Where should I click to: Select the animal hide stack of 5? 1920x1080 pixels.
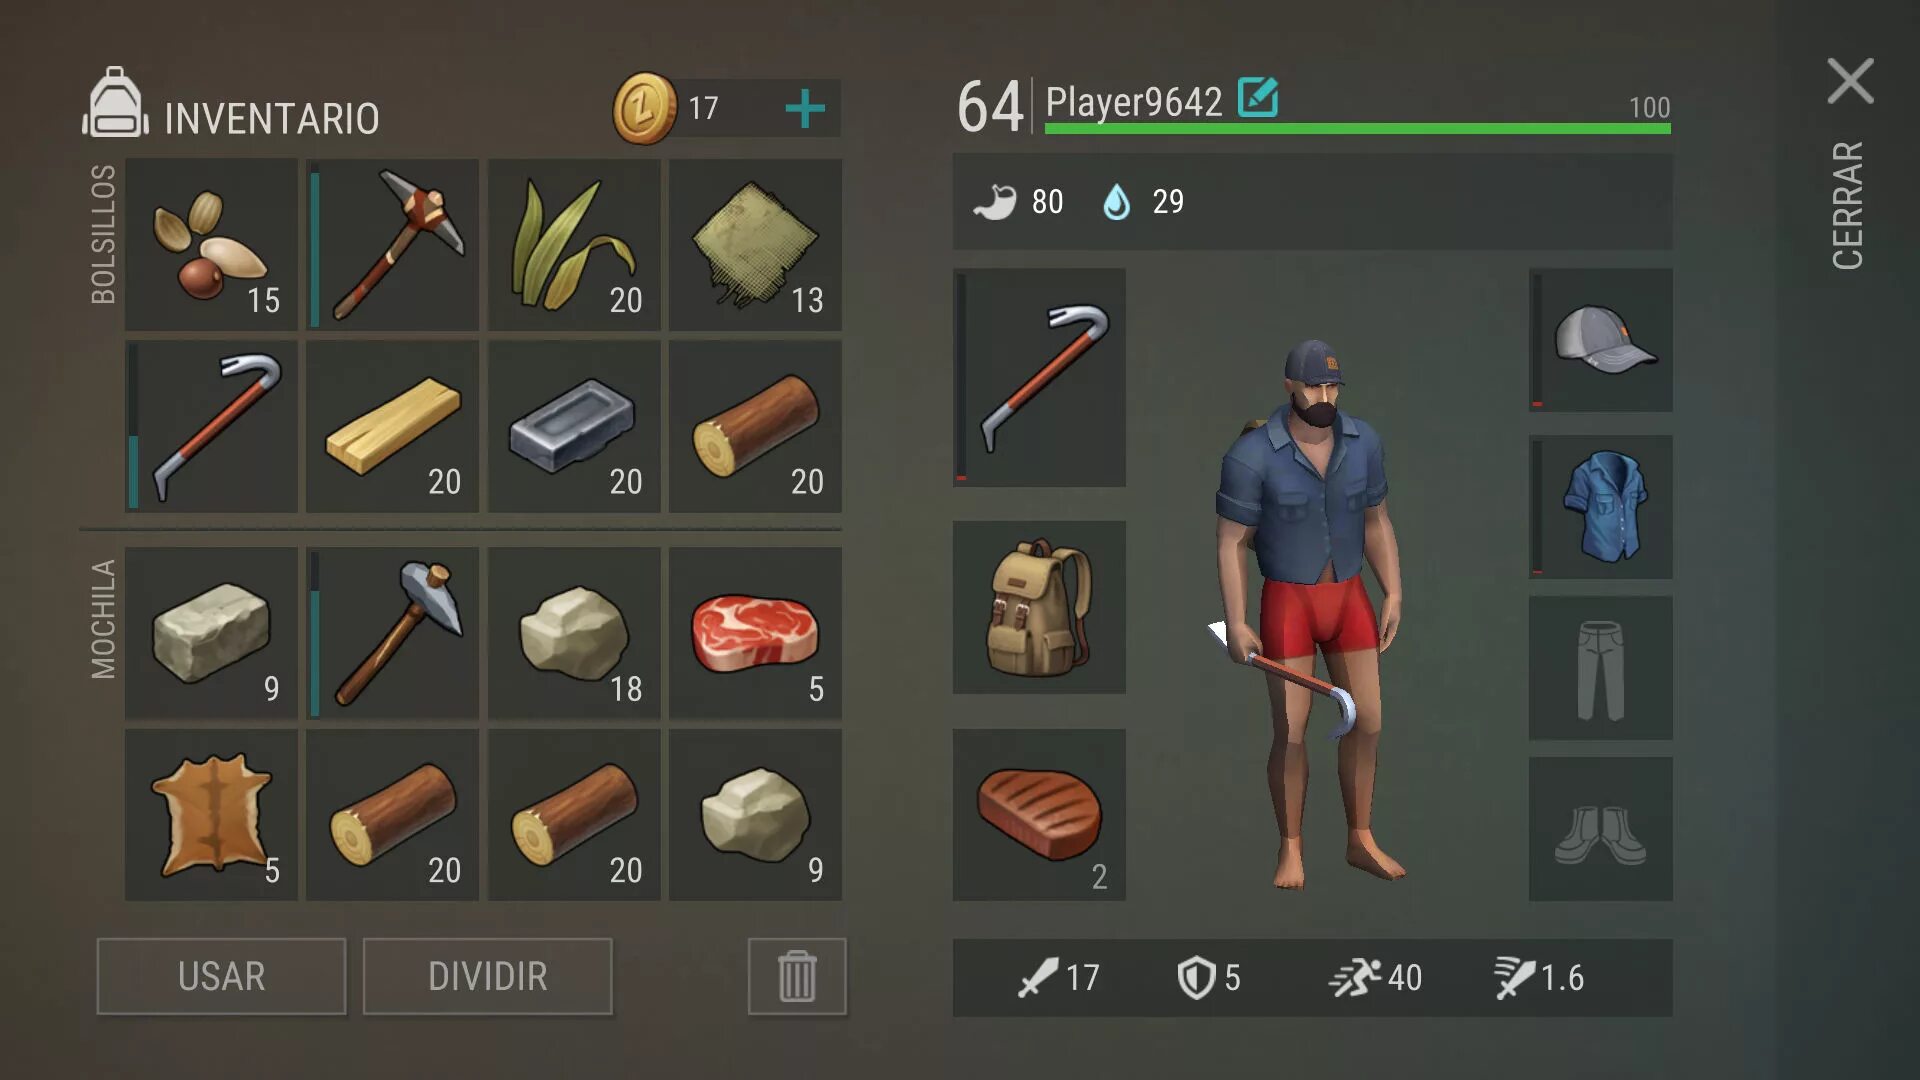coord(211,815)
